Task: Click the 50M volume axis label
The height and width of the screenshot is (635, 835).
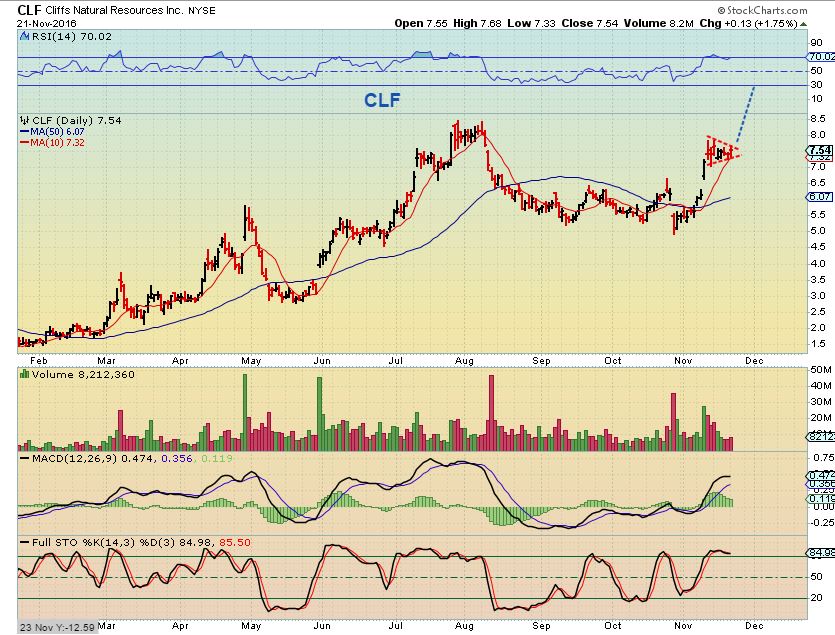Action: [821, 370]
